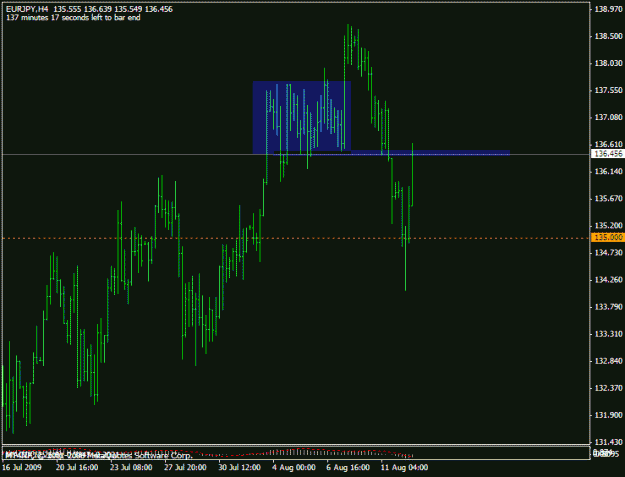The width and height of the screenshot is (625, 477).
Task: Click the 138.970 price scale label
Action: [608, 9]
